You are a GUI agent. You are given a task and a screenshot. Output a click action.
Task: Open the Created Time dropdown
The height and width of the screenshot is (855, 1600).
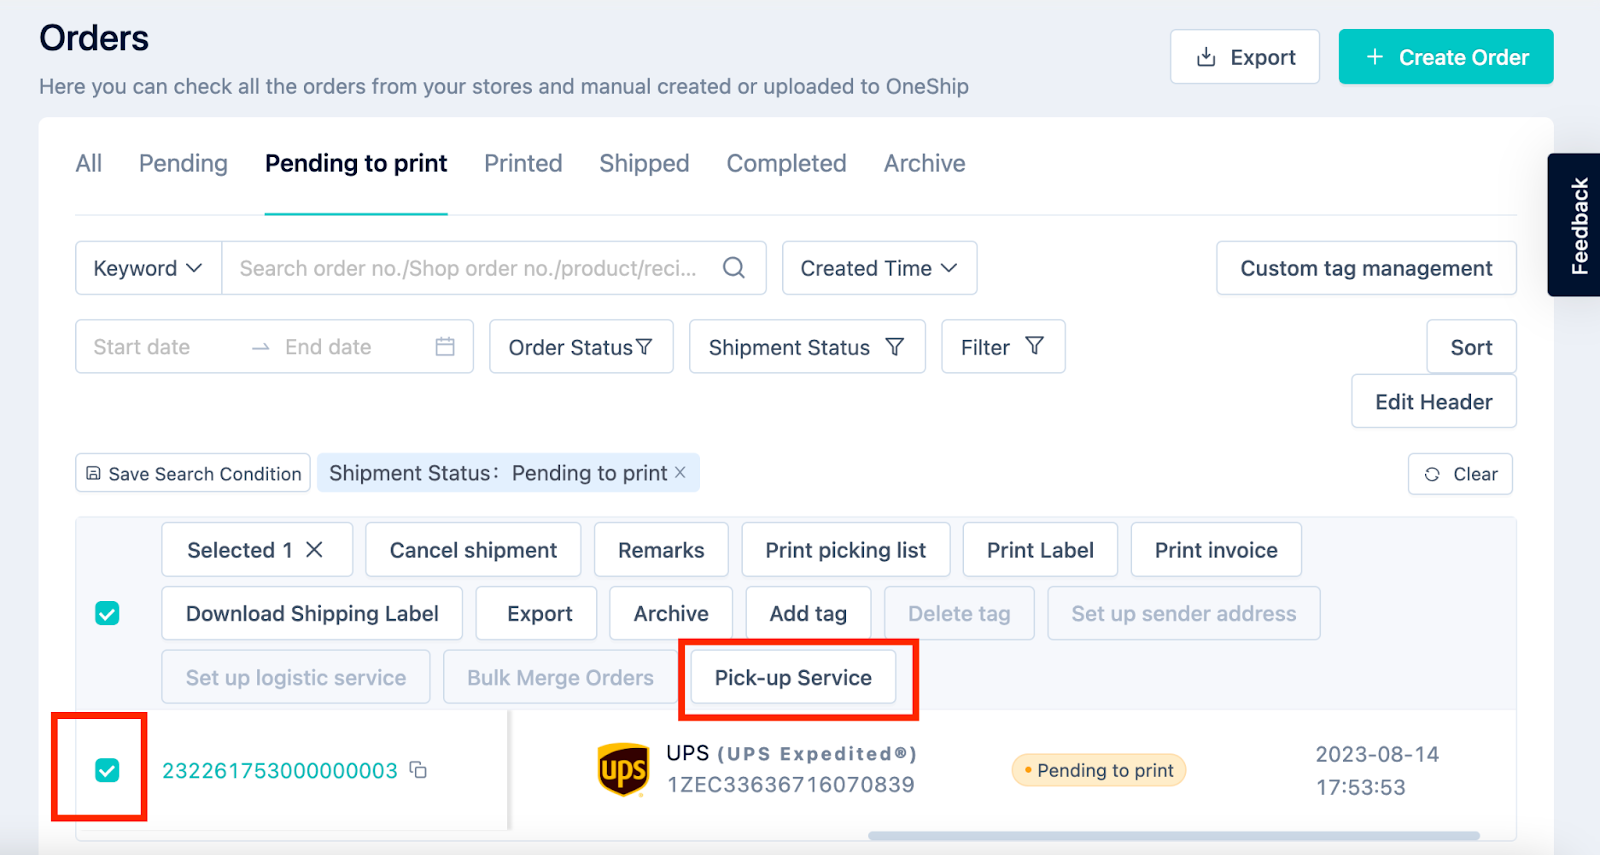[879, 268]
